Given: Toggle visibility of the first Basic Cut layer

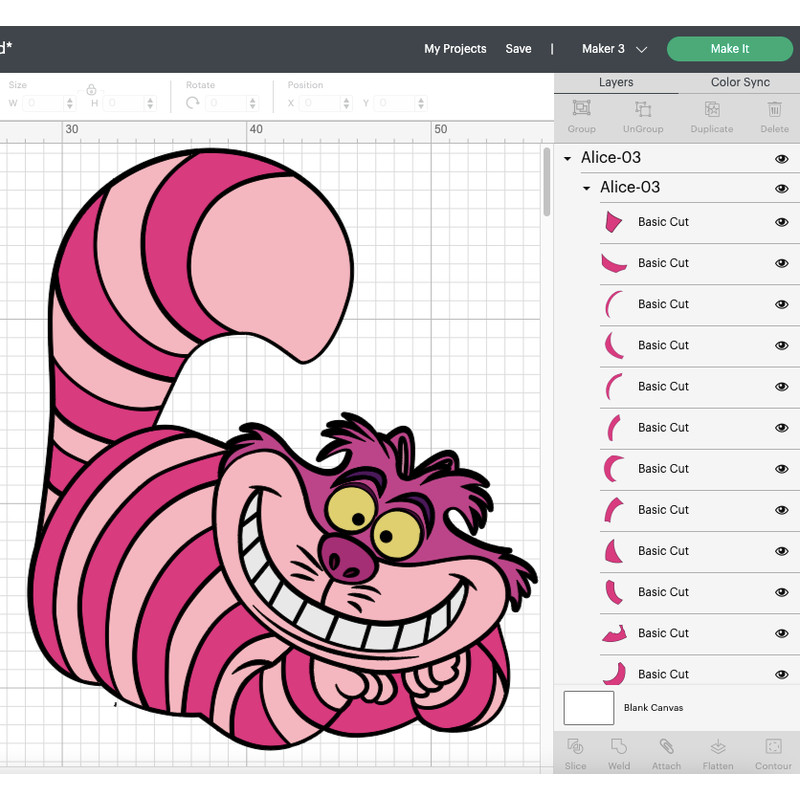Looking at the screenshot, I should click(x=781, y=222).
